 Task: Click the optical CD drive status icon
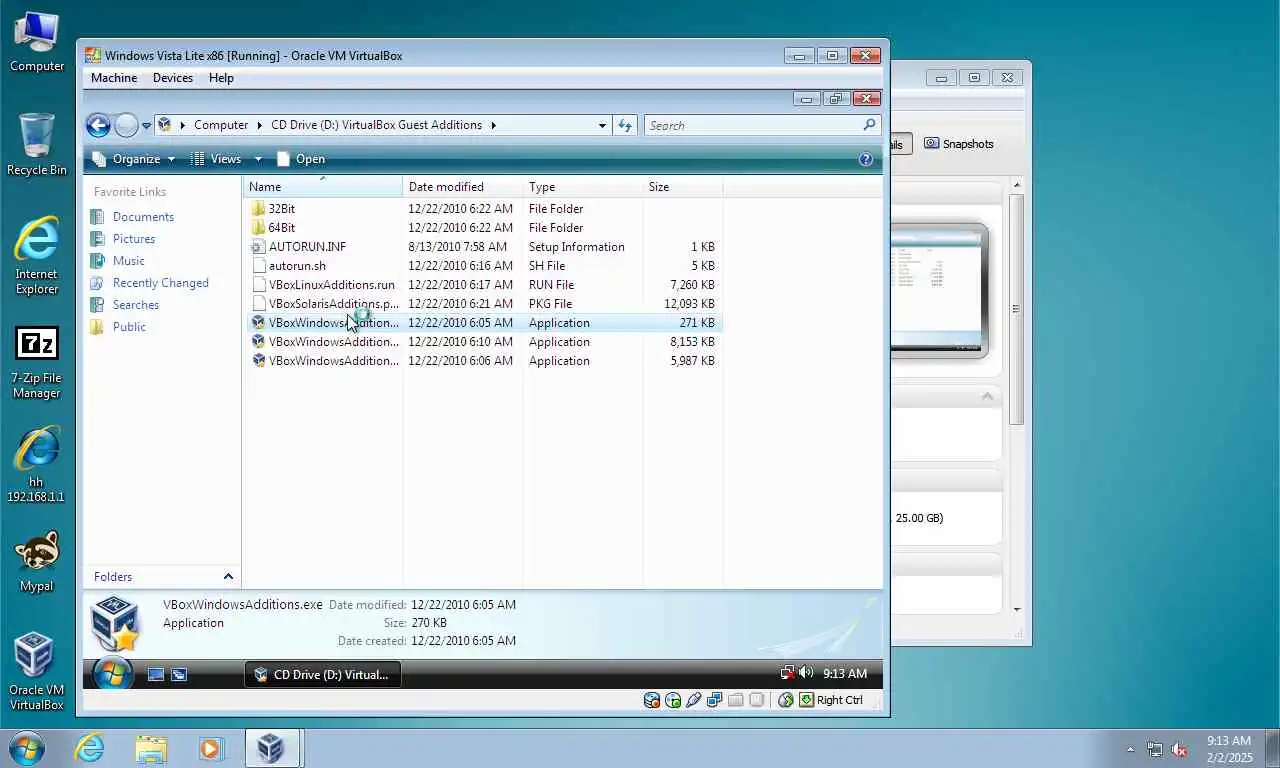[673, 700]
